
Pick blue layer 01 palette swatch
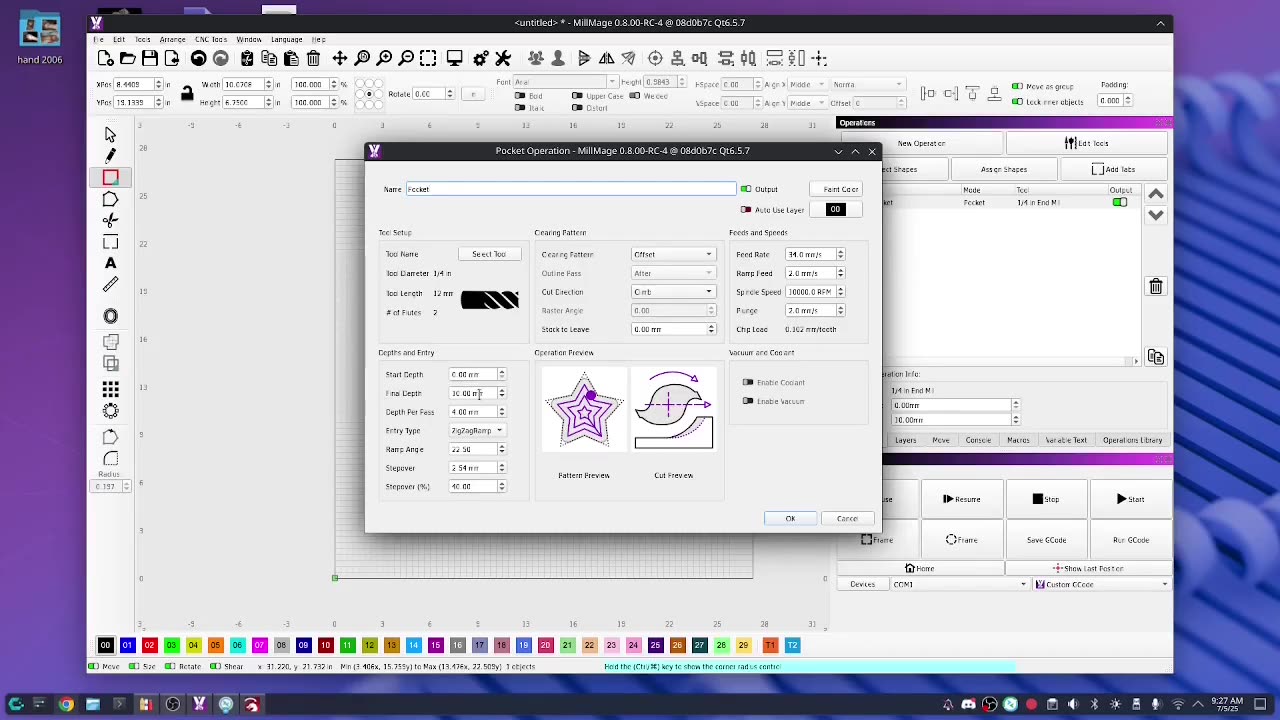[x=127, y=645]
